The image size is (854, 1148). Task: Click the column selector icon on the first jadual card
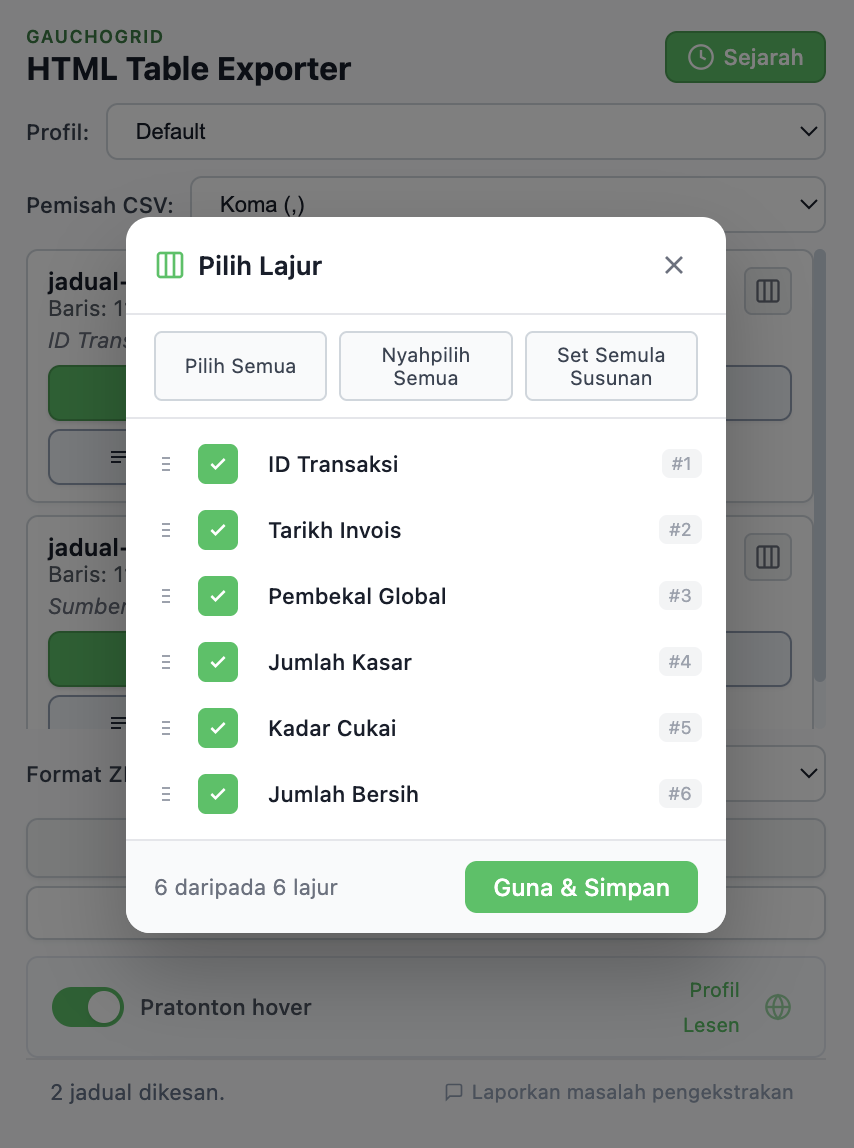point(767,291)
